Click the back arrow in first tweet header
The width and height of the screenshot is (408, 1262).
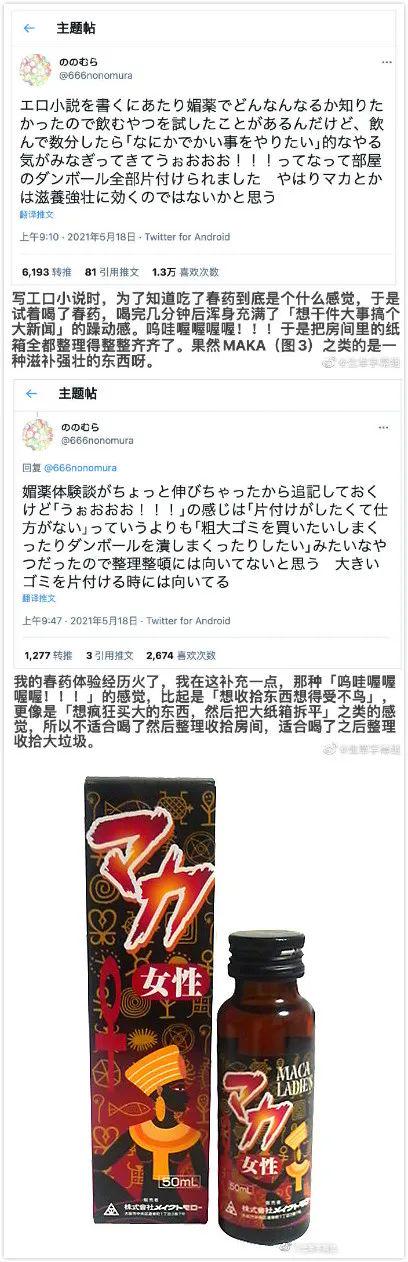tap(29, 28)
